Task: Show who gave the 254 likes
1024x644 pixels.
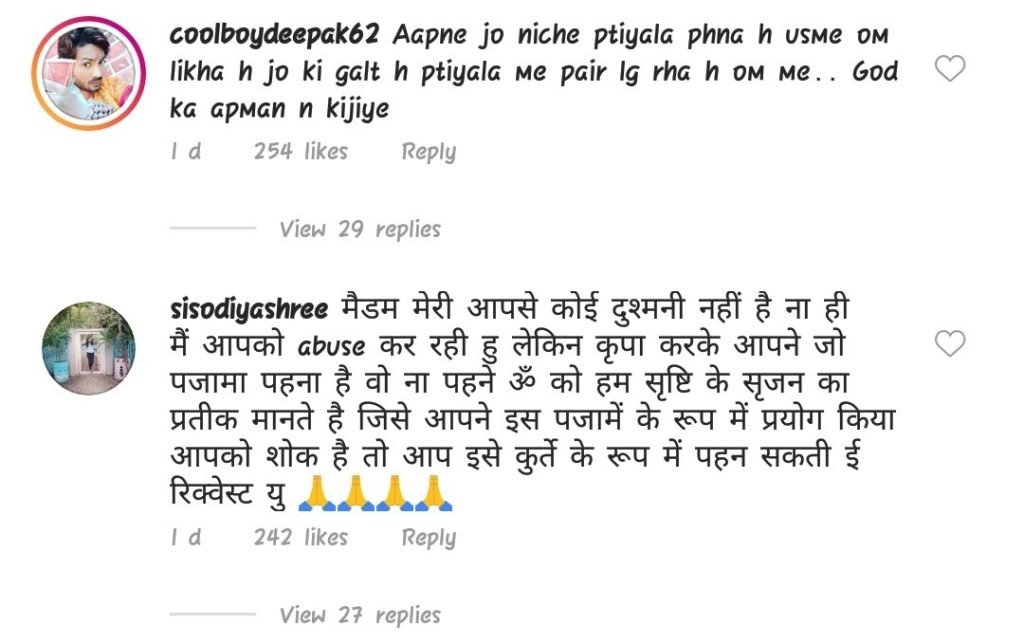Action: [301, 152]
